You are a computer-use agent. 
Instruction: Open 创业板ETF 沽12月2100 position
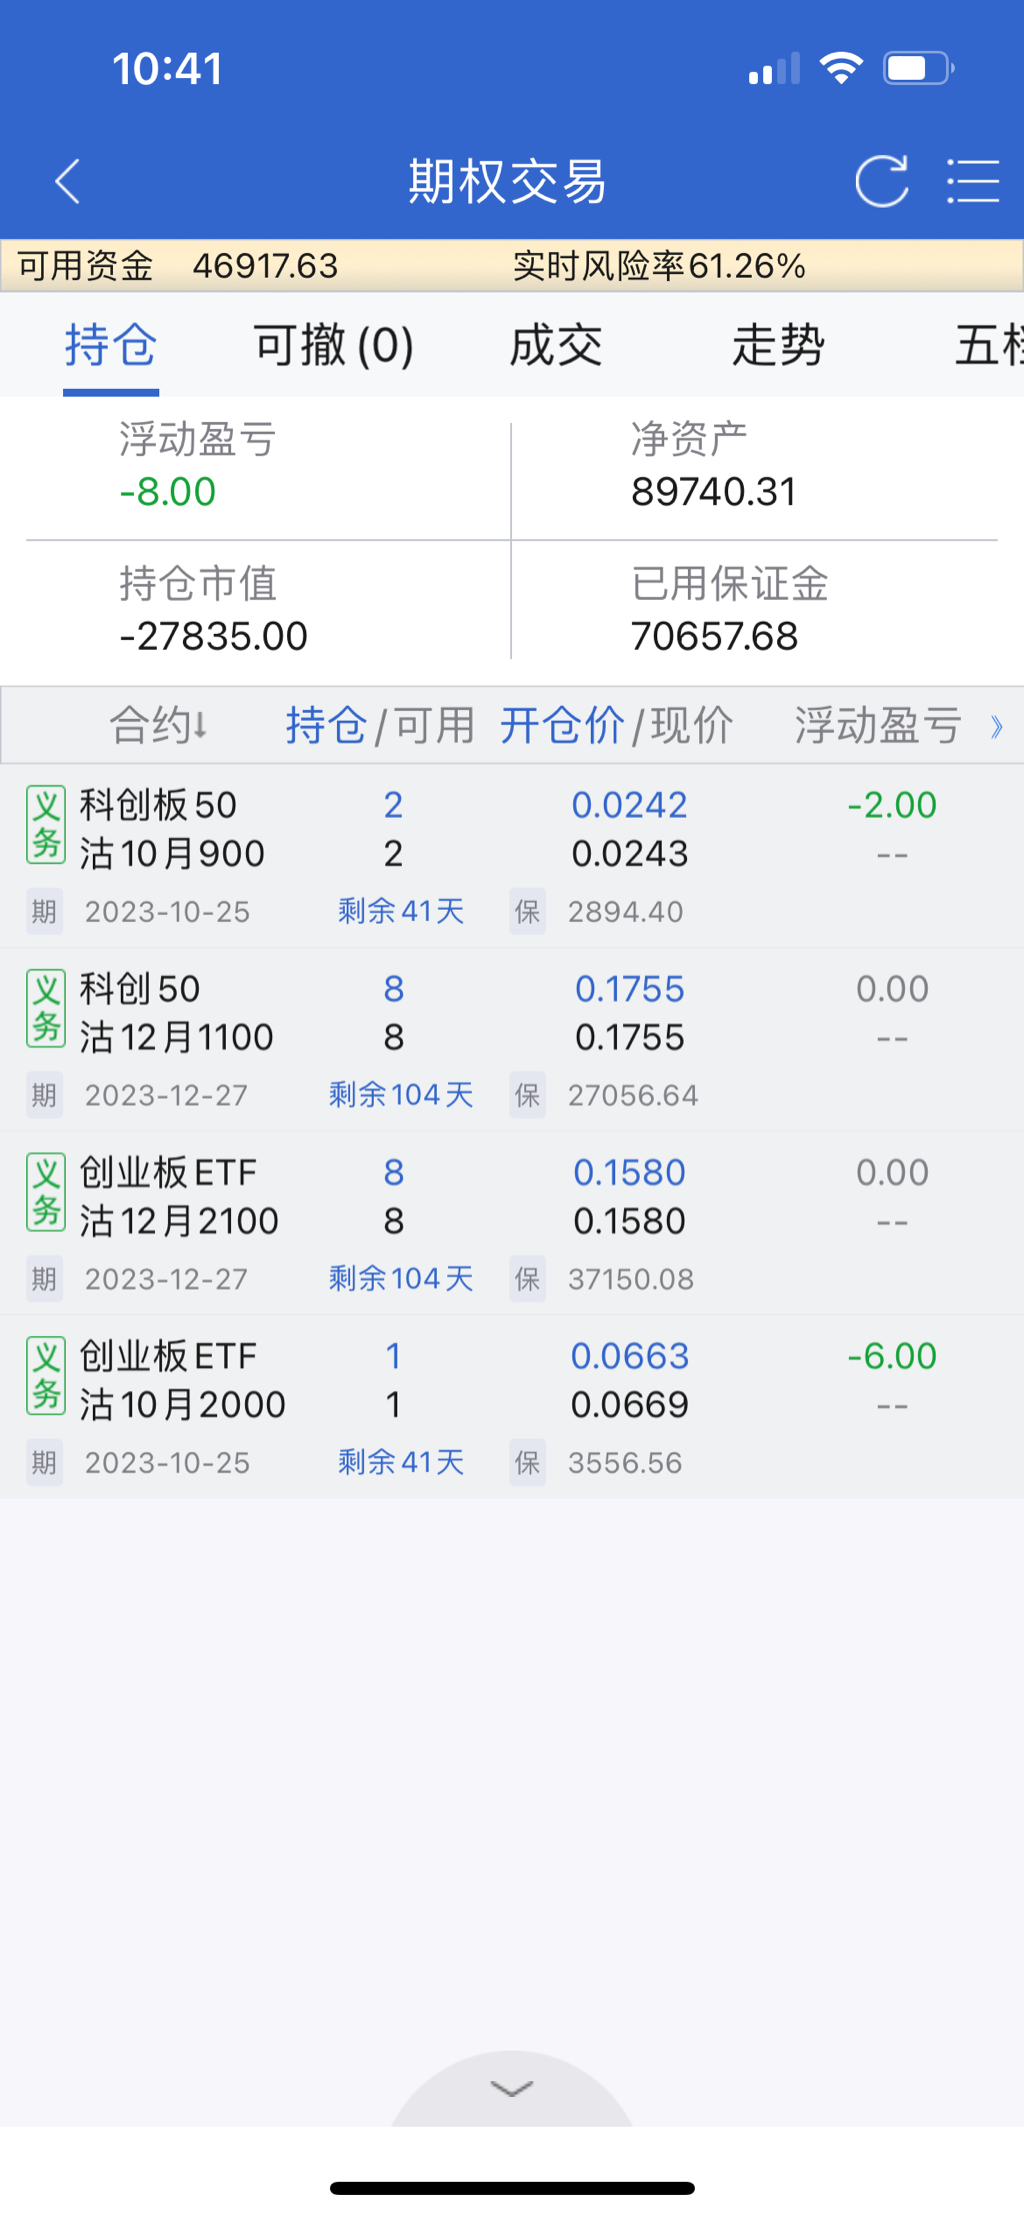pos(180,1197)
